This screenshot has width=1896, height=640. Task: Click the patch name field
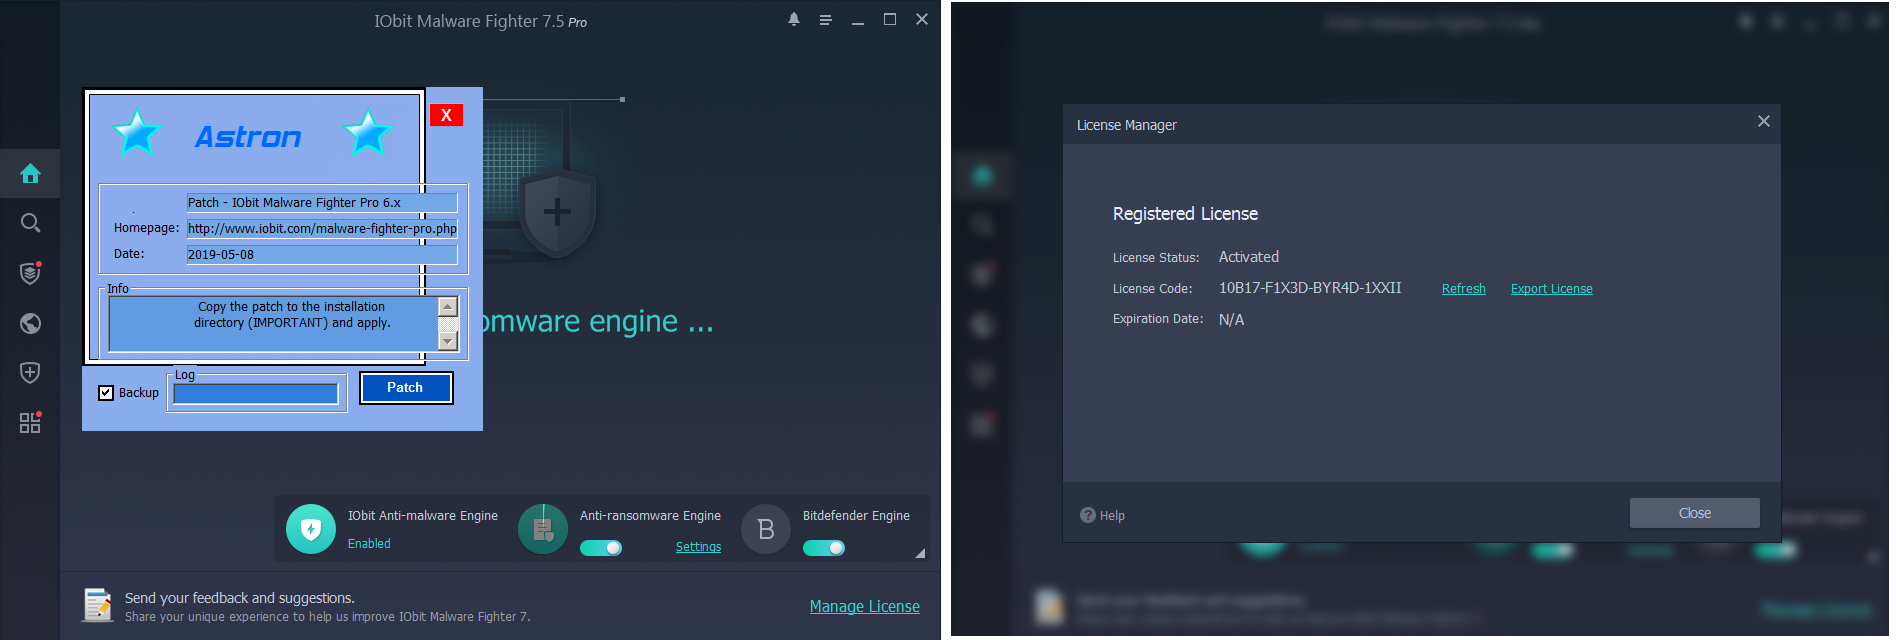pos(322,202)
